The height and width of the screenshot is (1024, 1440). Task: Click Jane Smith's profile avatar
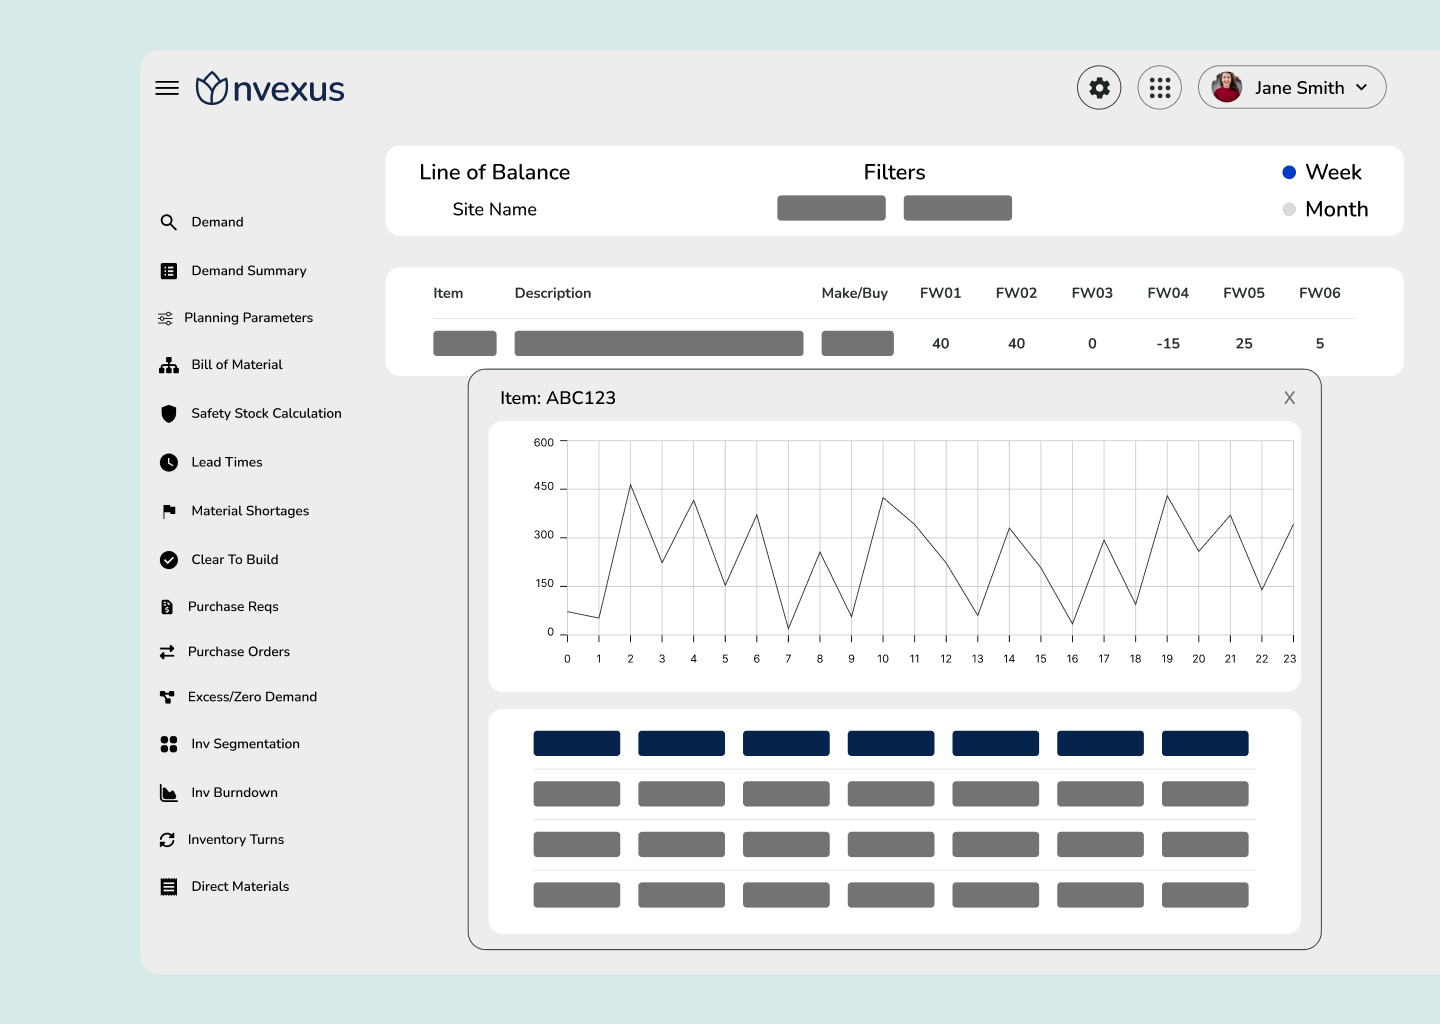point(1227,88)
